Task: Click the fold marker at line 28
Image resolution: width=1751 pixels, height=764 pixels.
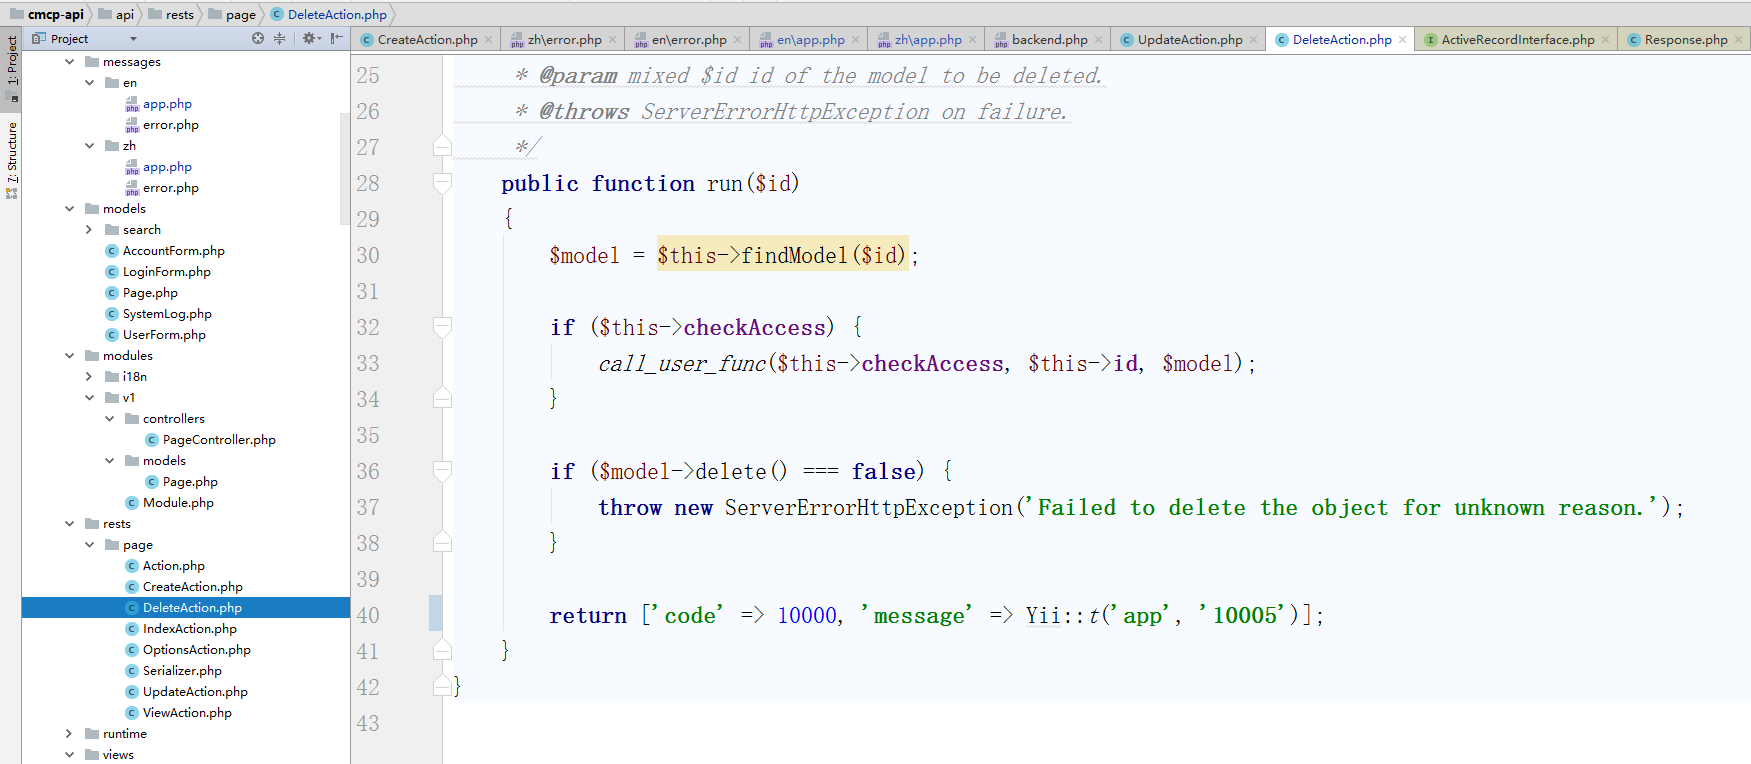Action: tap(442, 183)
